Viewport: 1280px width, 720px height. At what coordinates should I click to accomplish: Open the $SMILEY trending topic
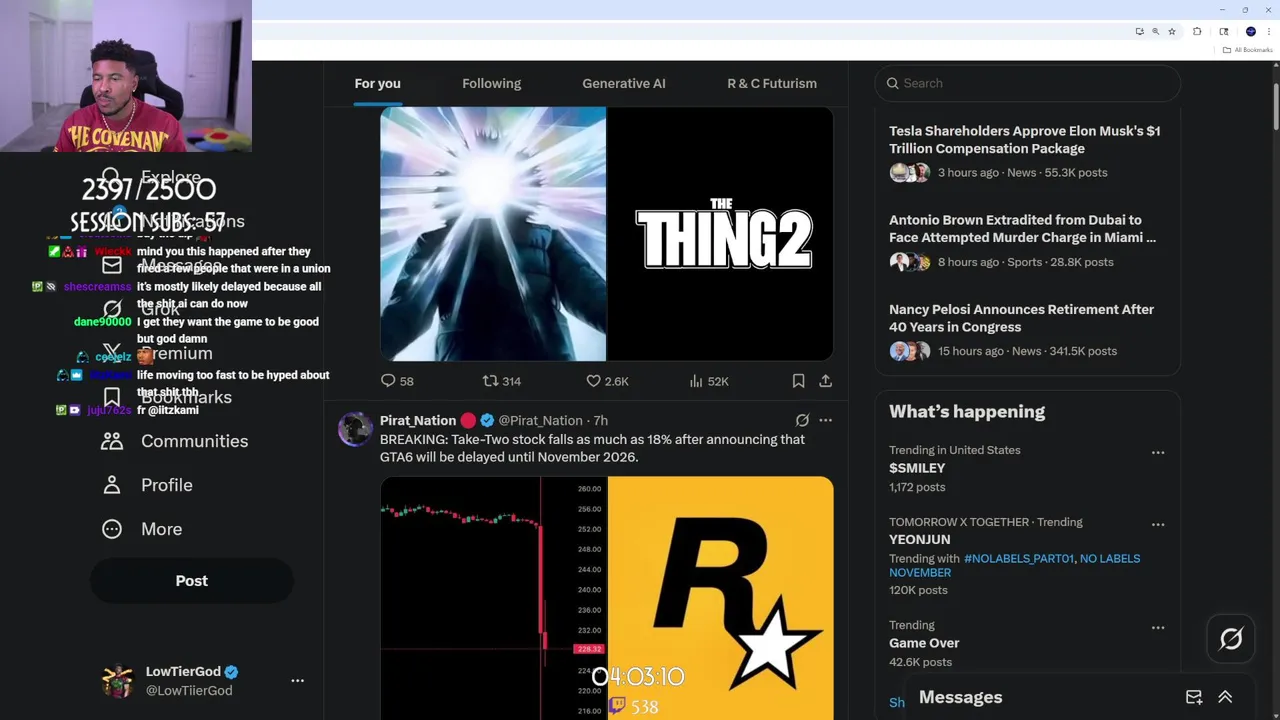(x=917, y=468)
